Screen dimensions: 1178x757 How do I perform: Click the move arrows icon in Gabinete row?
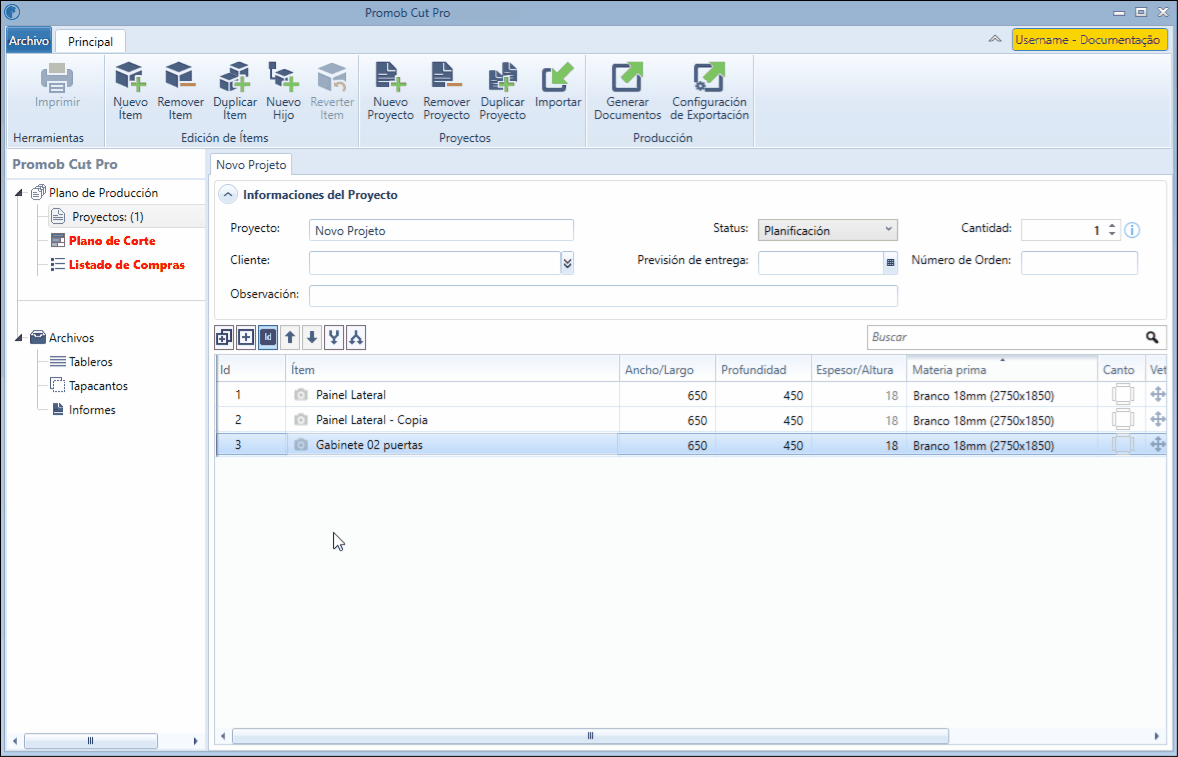[1158, 444]
